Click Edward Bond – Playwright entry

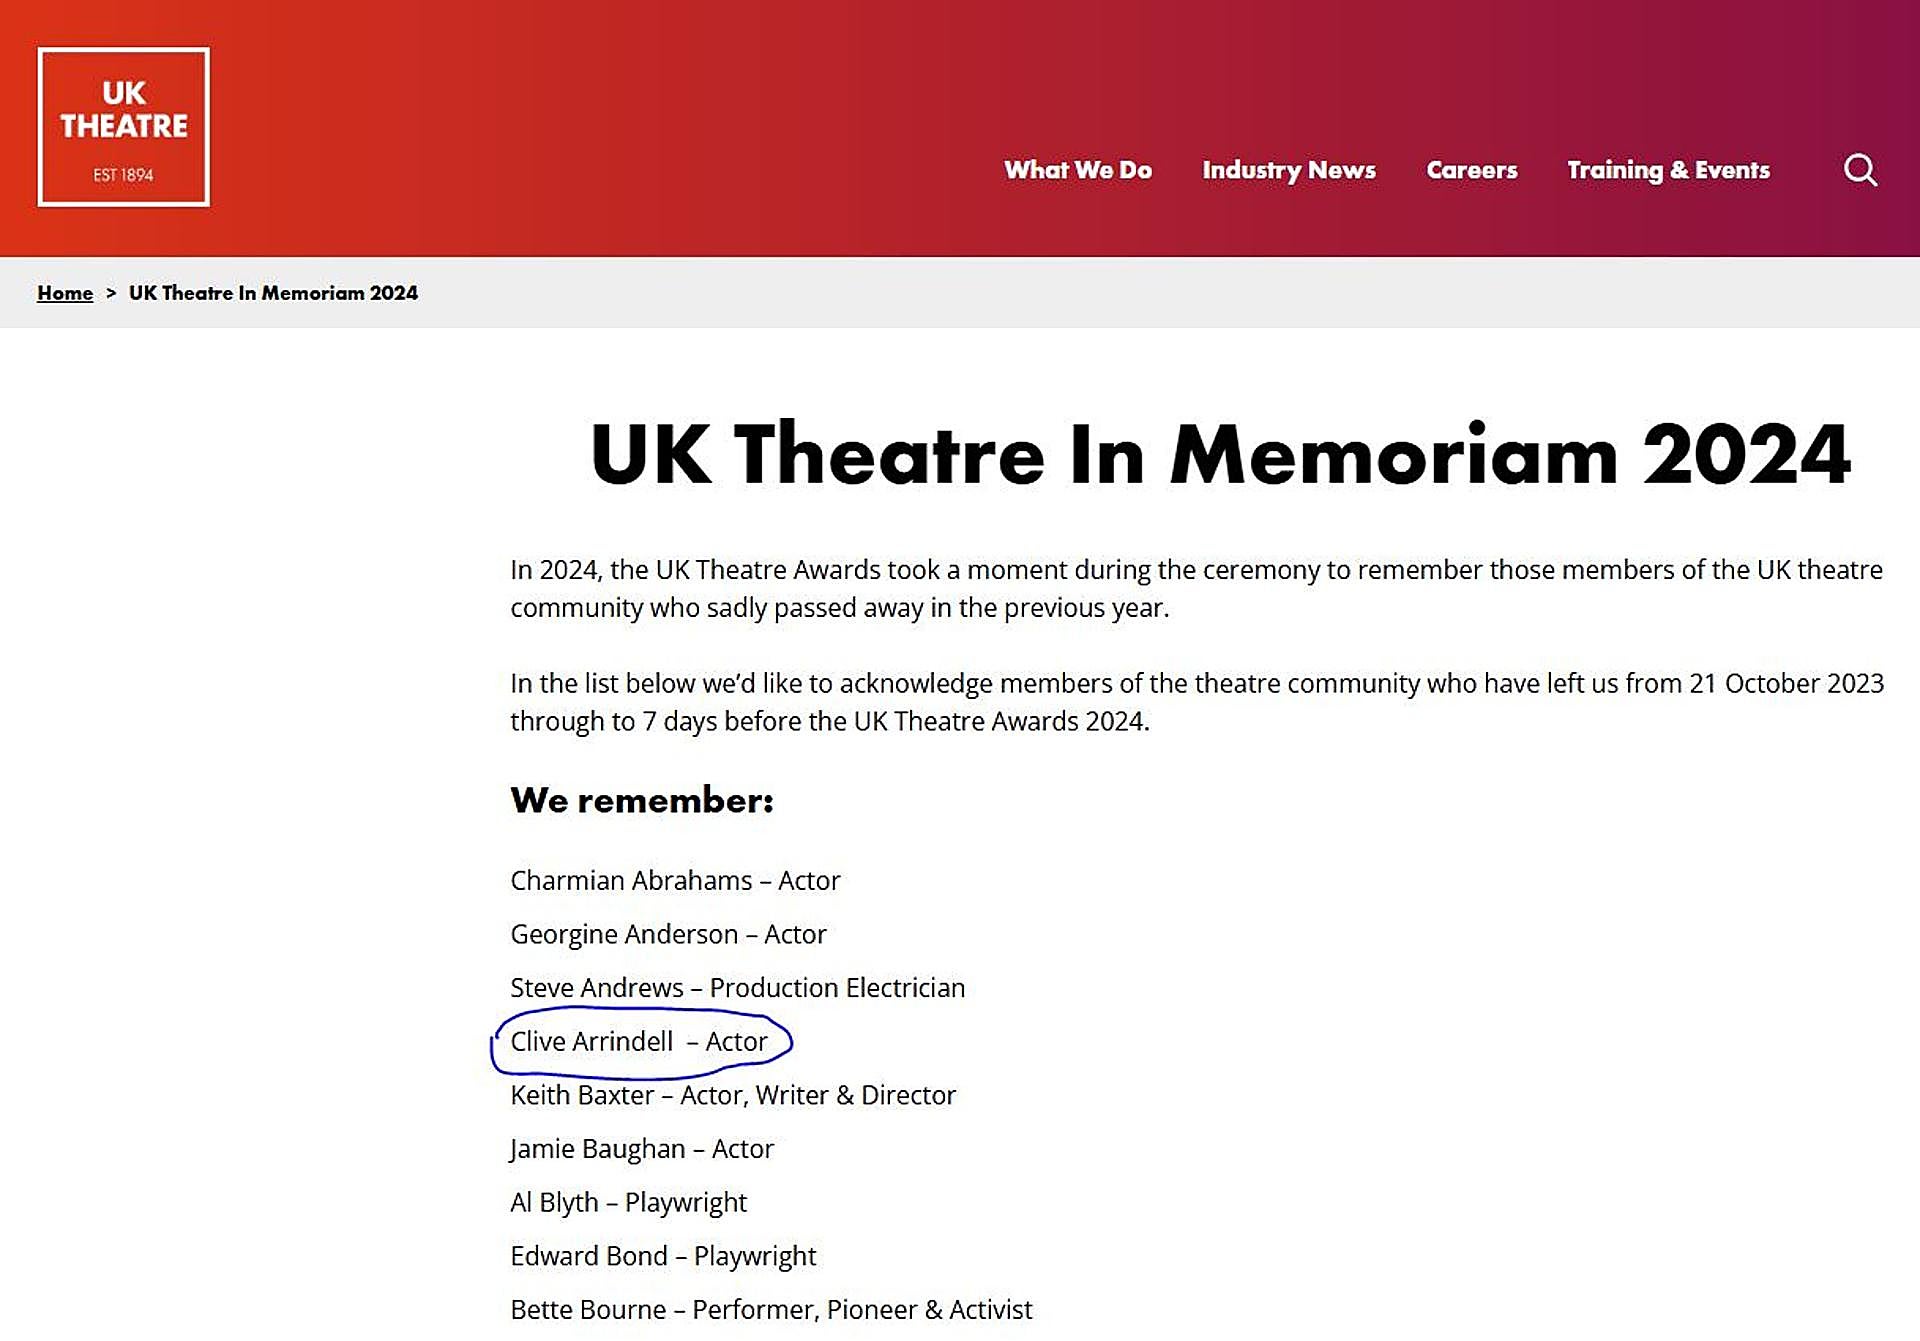pyautogui.click(x=663, y=1256)
